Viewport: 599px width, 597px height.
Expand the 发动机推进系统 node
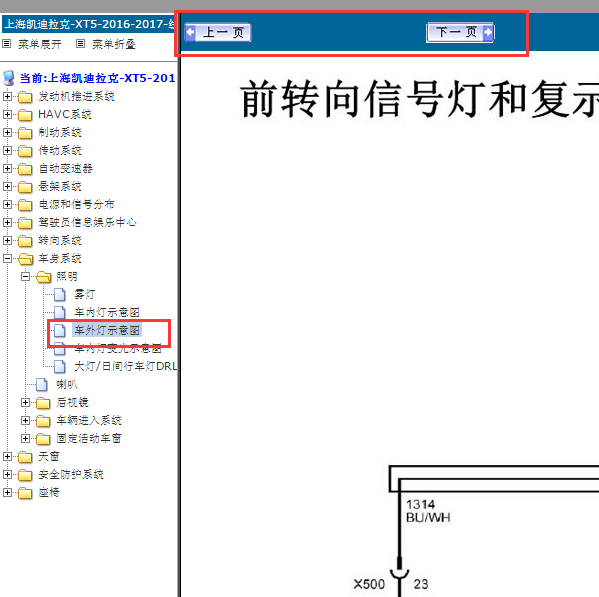pos(7,96)
